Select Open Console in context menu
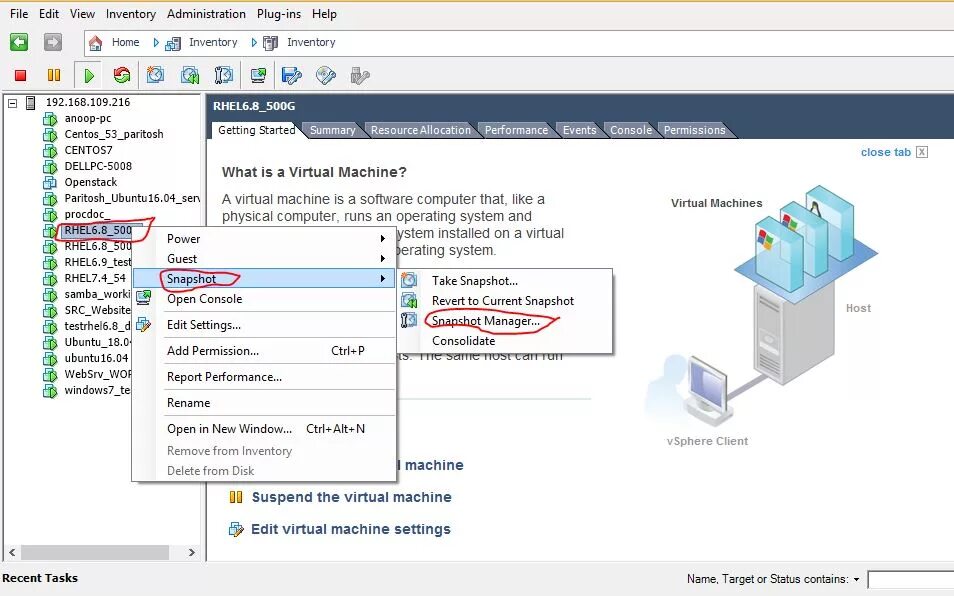Screen dimensions: 954x596 coord(204,299)
